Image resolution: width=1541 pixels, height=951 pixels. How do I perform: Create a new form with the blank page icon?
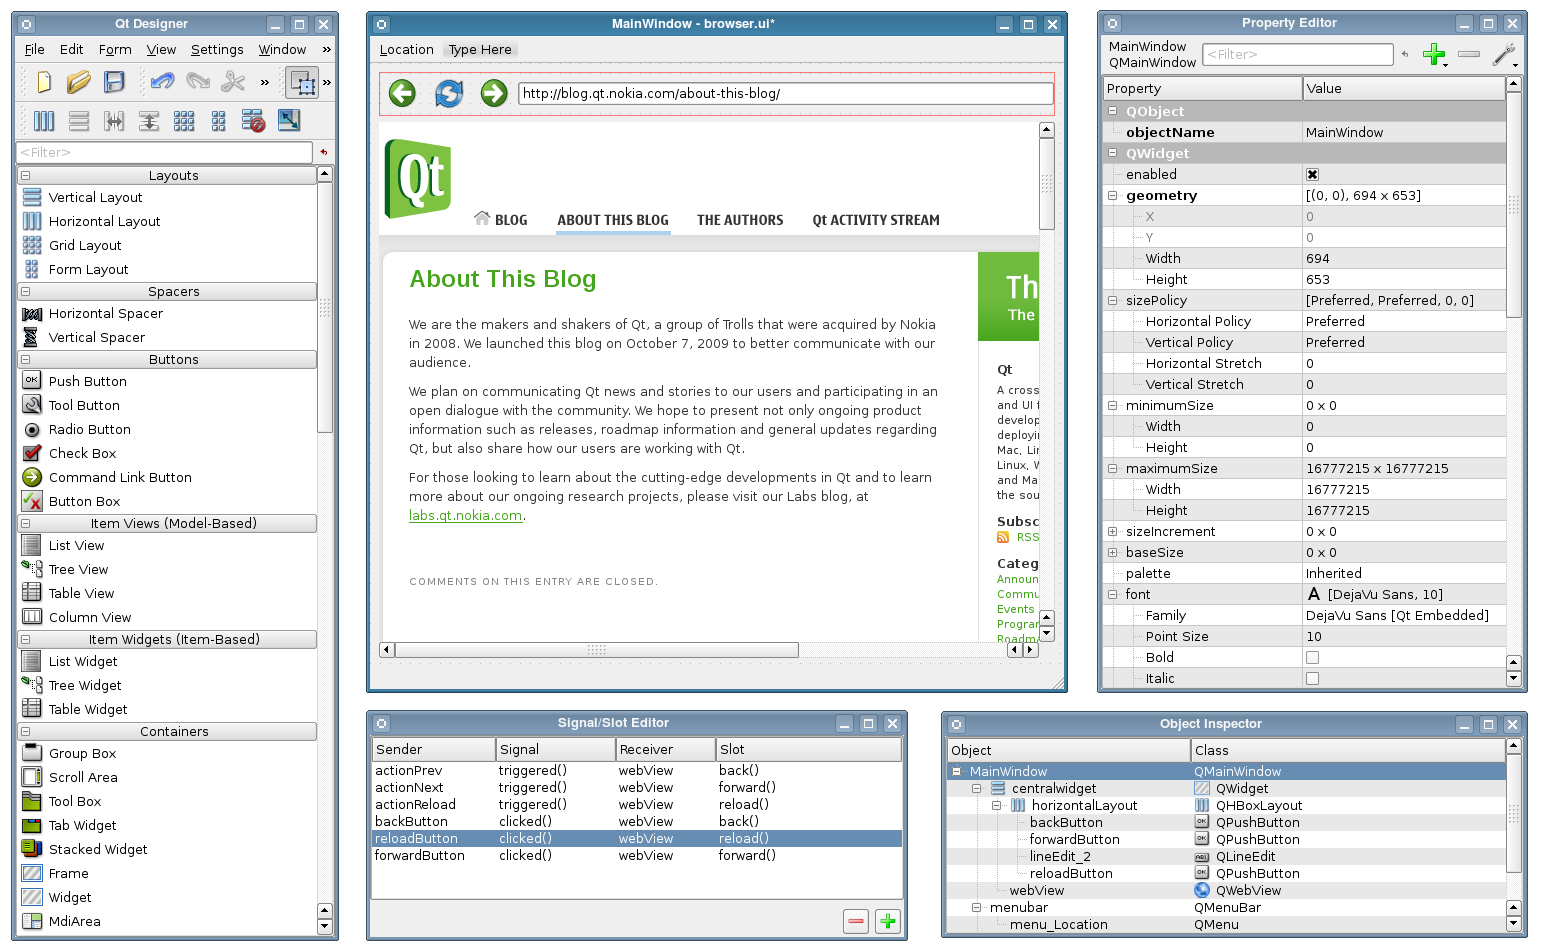point(44,82)
